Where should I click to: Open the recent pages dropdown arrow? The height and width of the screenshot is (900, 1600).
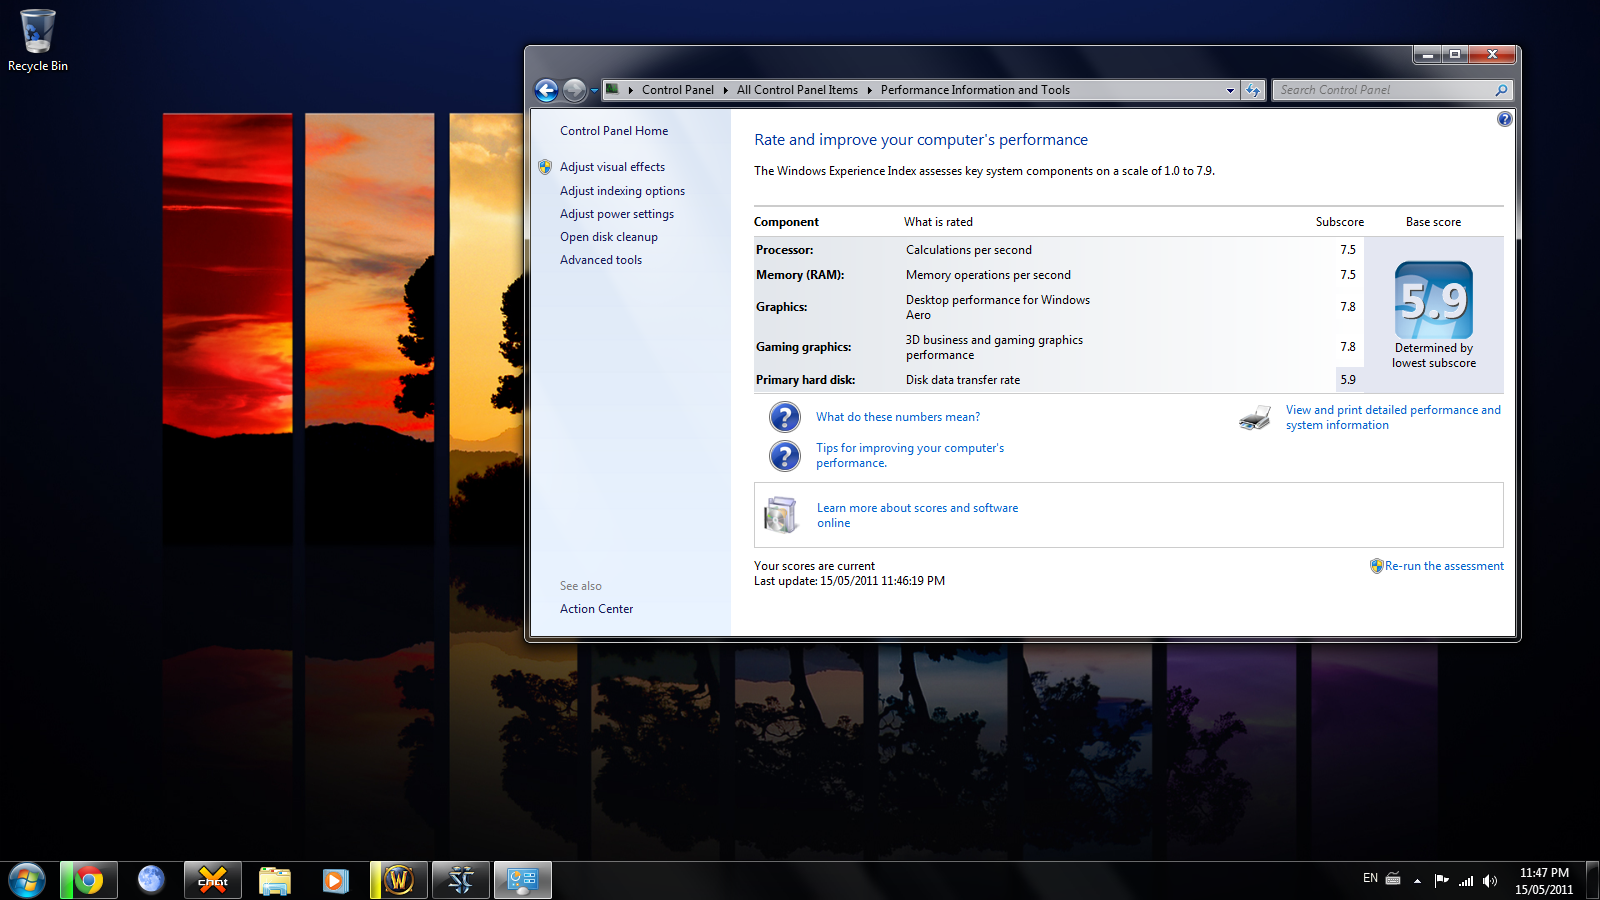tap(594, 91)
